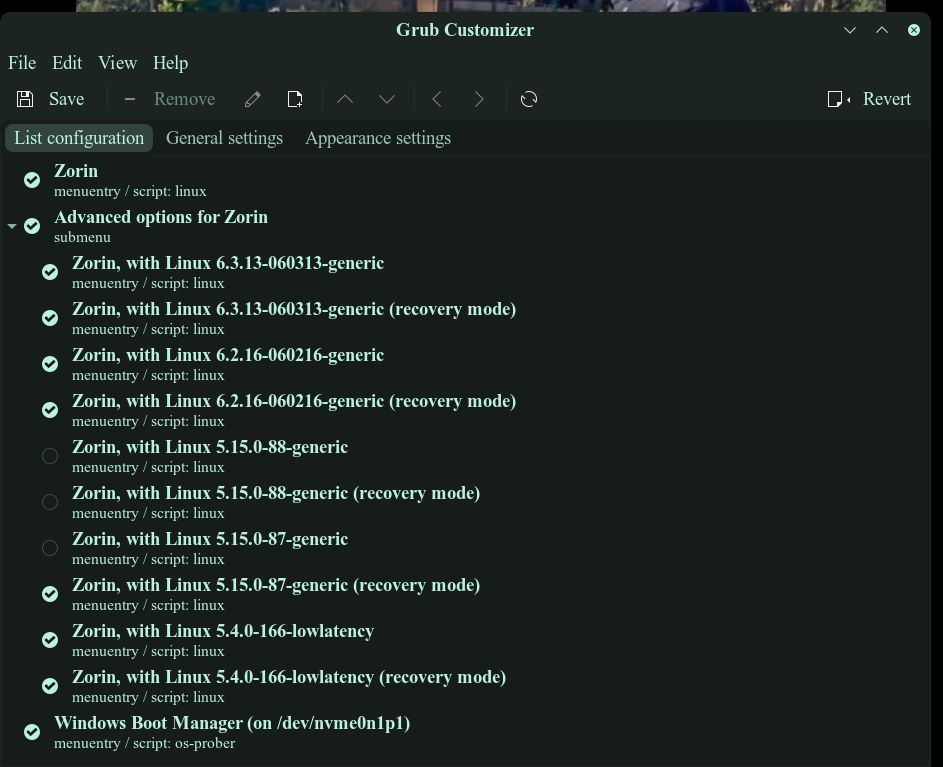Uncheck the Windows Boot Manager entry

pos(32,732)
